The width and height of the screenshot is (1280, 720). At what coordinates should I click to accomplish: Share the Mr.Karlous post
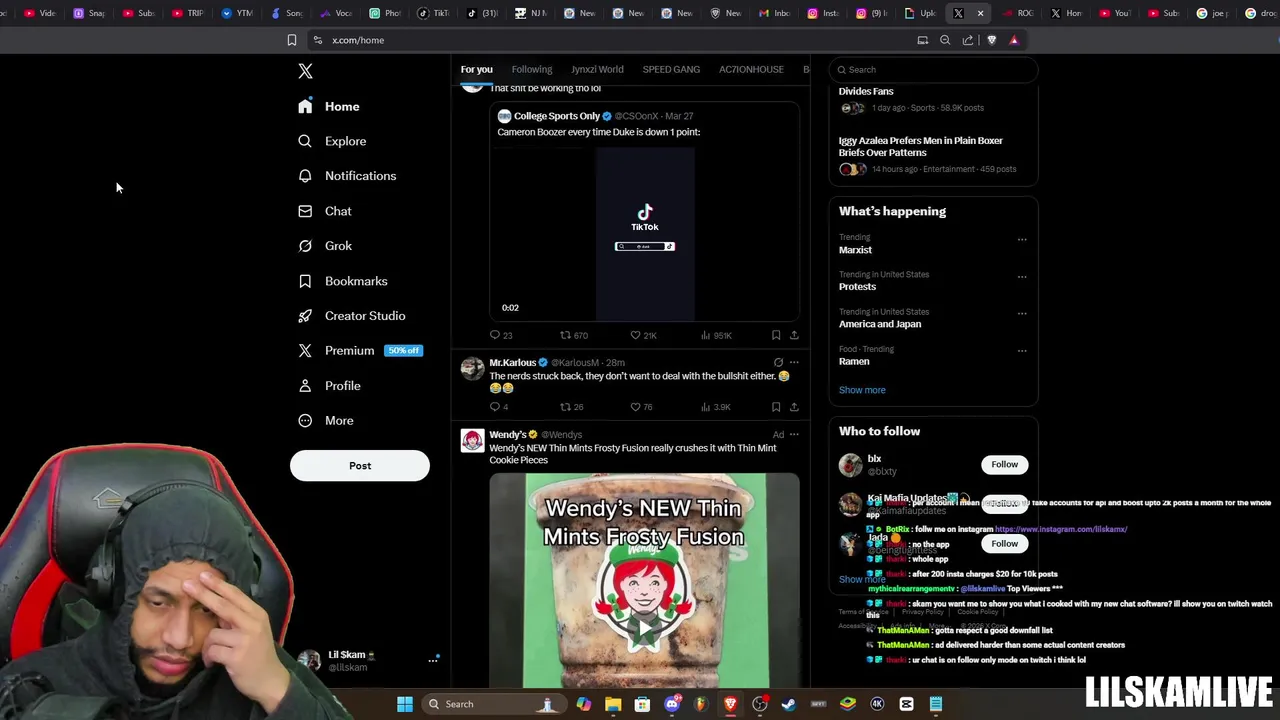coord(794,407)
